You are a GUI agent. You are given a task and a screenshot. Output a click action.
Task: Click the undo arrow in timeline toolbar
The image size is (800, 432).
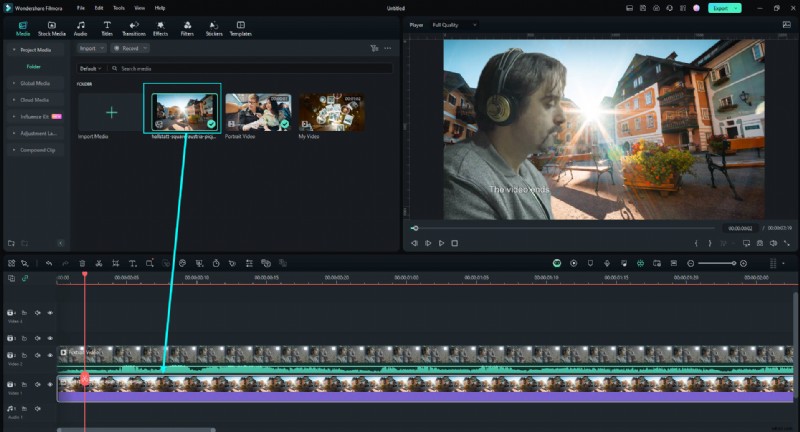click(x=48, y=263)
